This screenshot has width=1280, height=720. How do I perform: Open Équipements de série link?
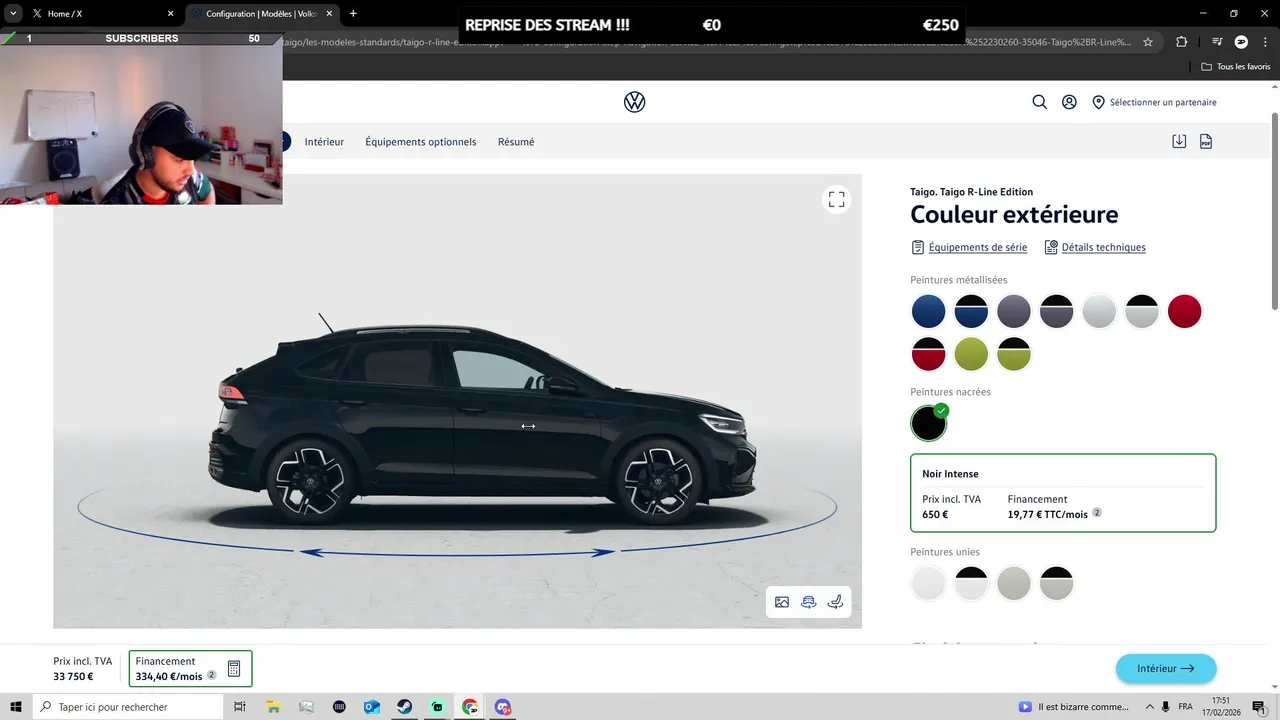(x=977, y=247)
